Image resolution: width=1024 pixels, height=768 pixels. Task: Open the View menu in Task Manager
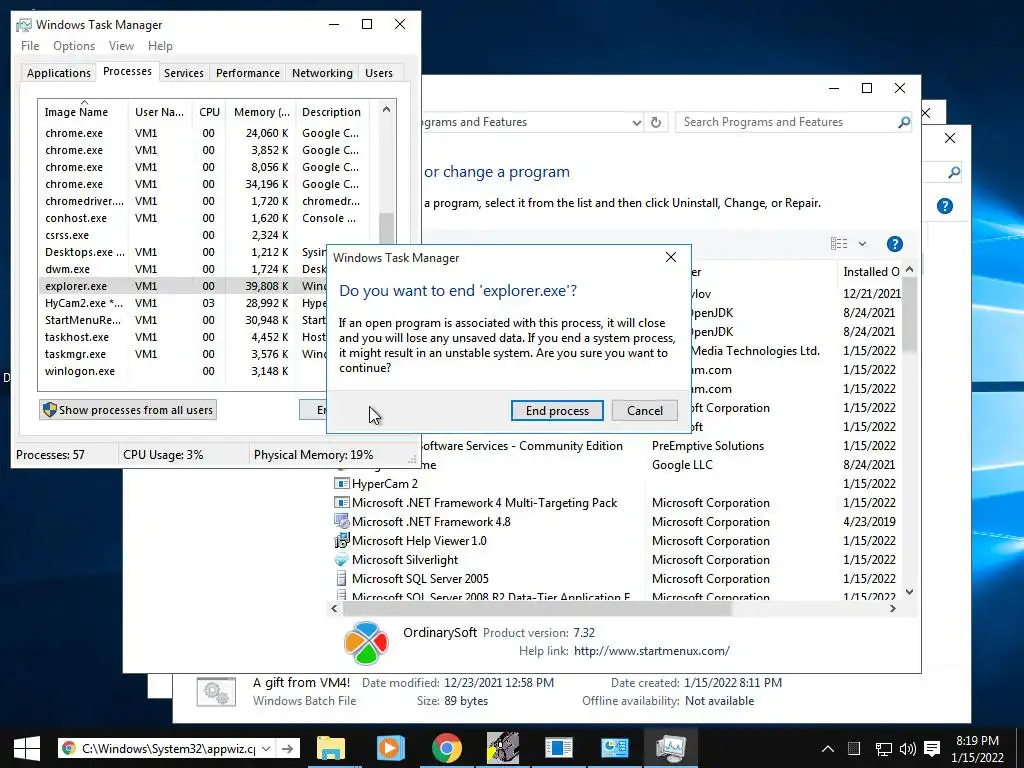(x=121, y=46)
